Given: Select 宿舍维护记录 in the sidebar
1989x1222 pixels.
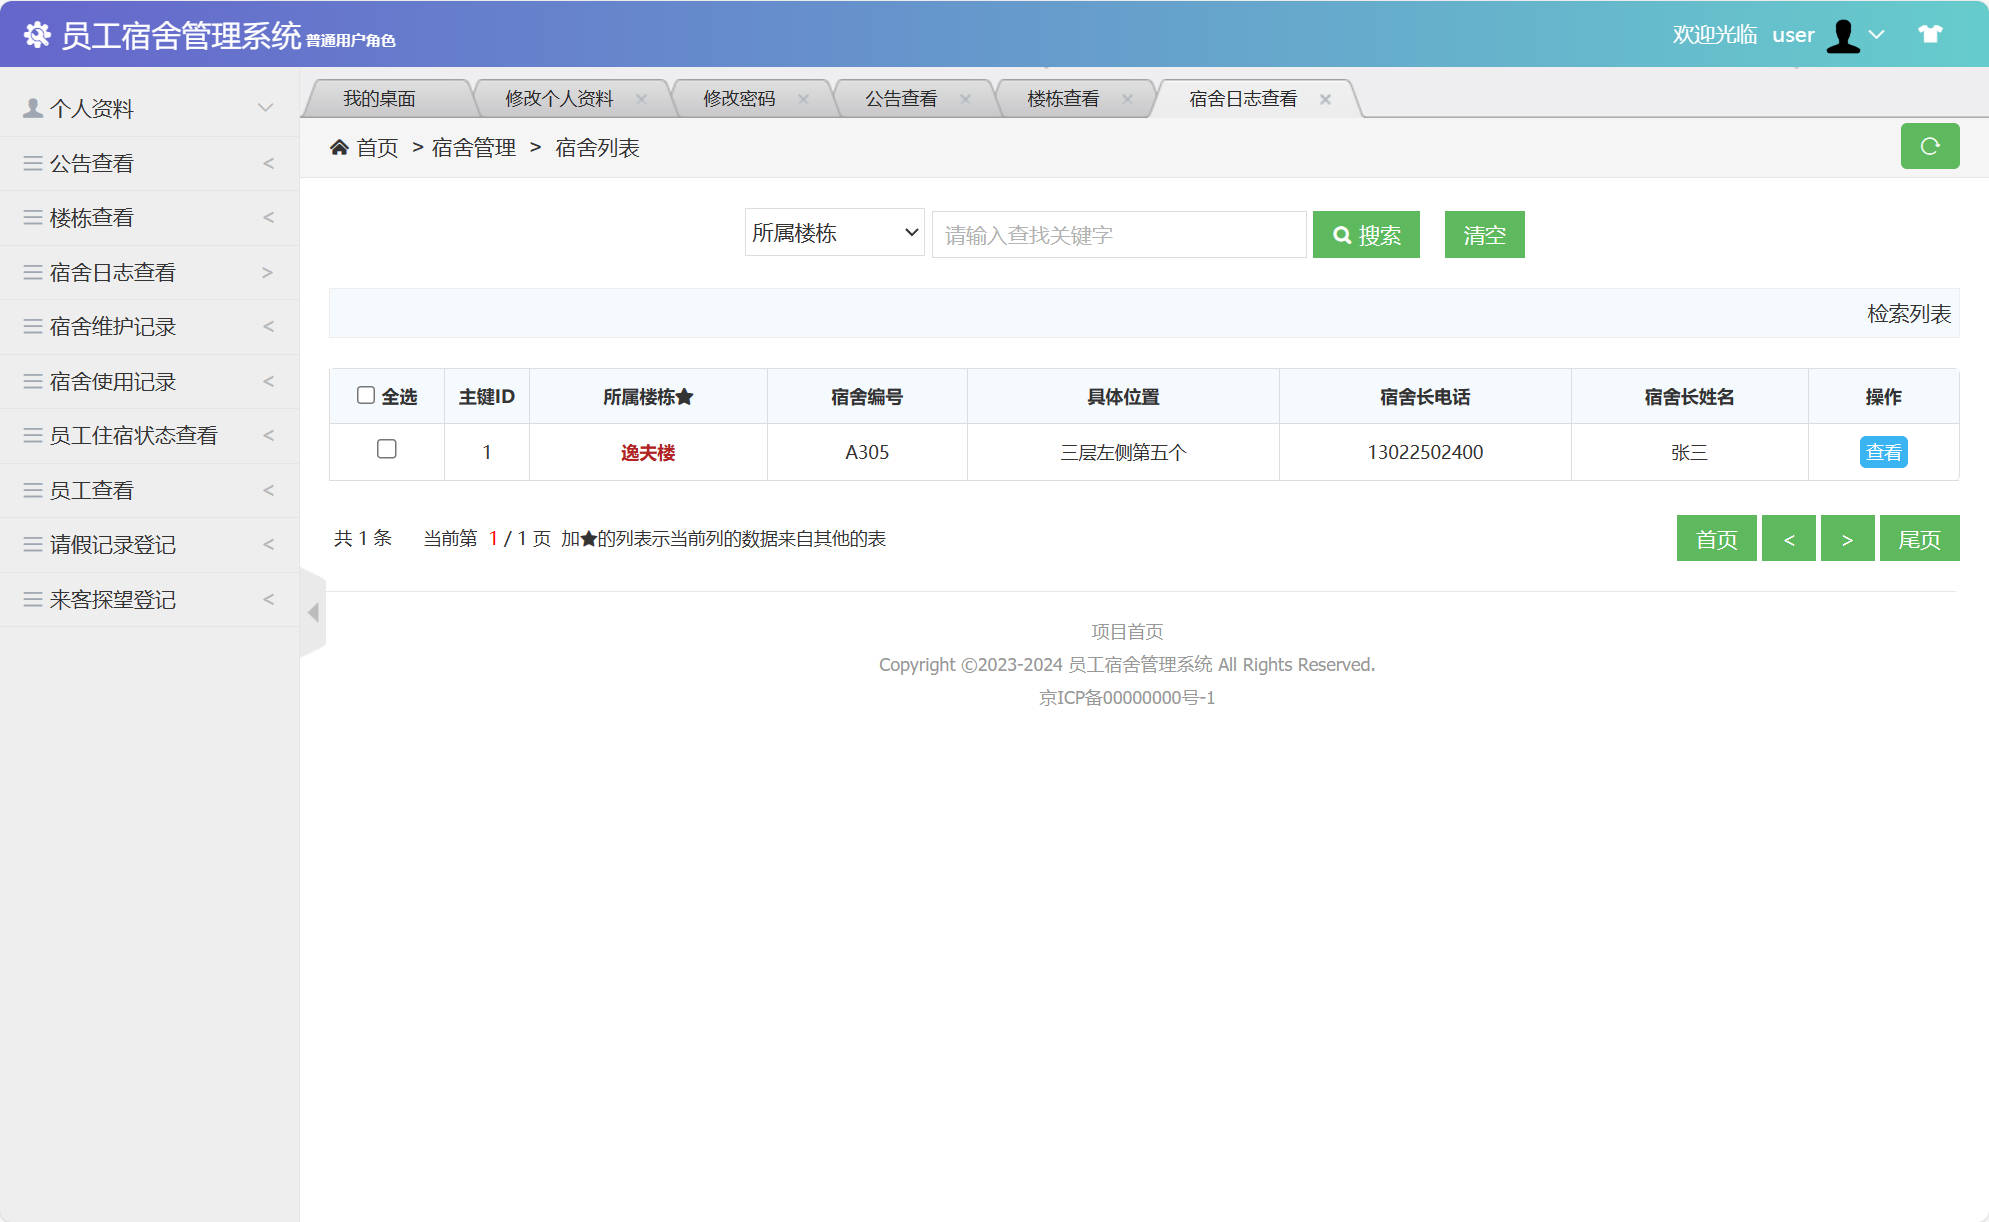Looking at the screenshot, I should pos(112,326).
